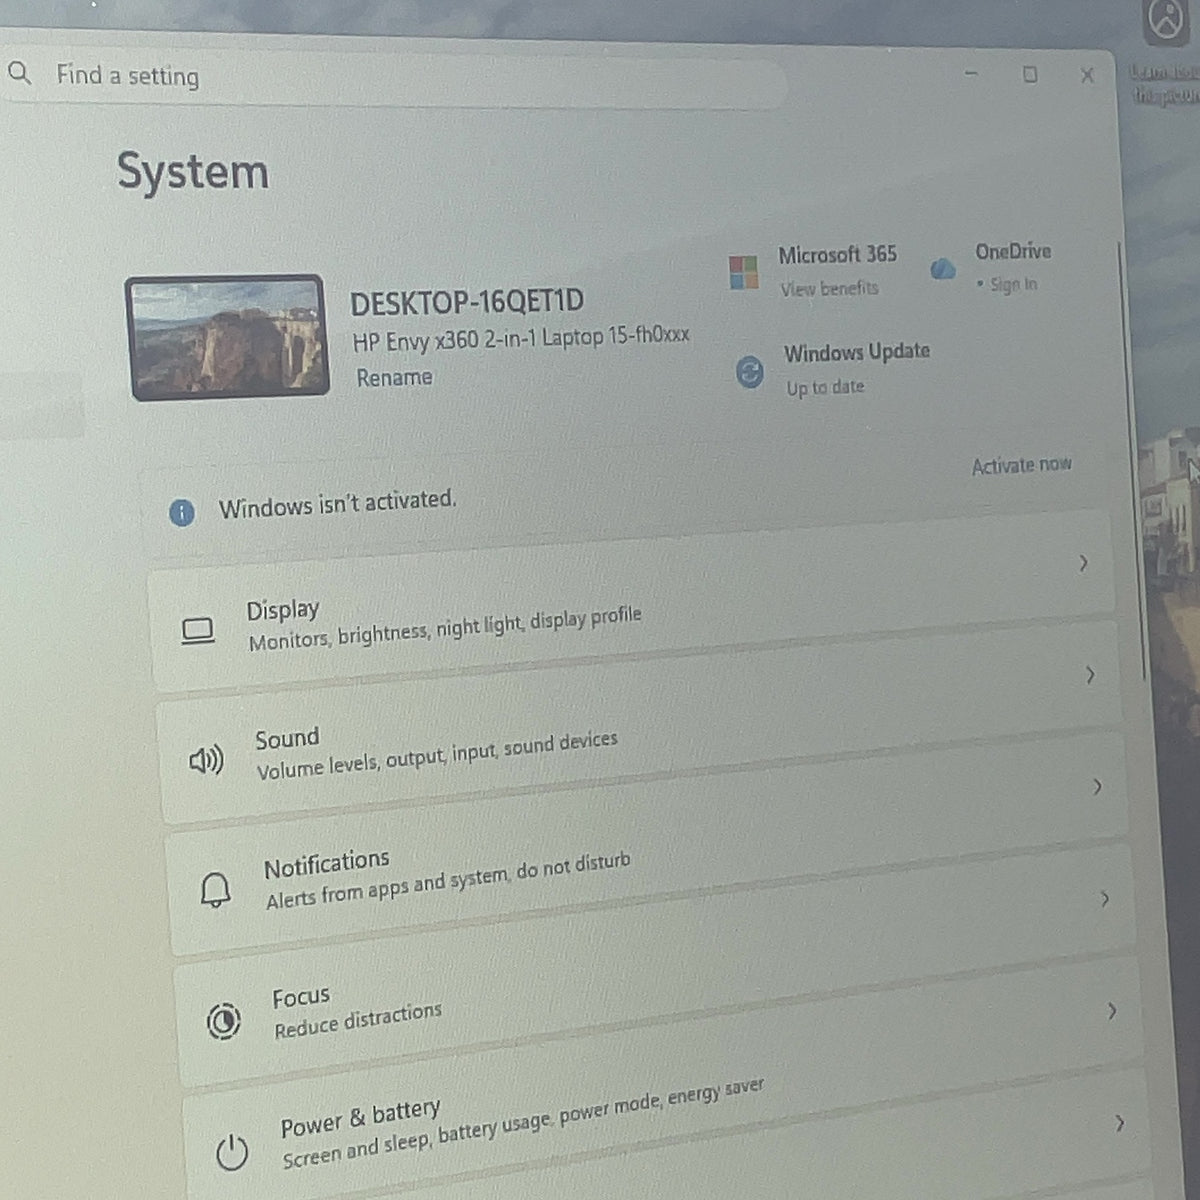Viewport: 1200px width, 1200px height.
Task: Open the Focus chevron arrow
Action: click(x=1112, y=1011)
